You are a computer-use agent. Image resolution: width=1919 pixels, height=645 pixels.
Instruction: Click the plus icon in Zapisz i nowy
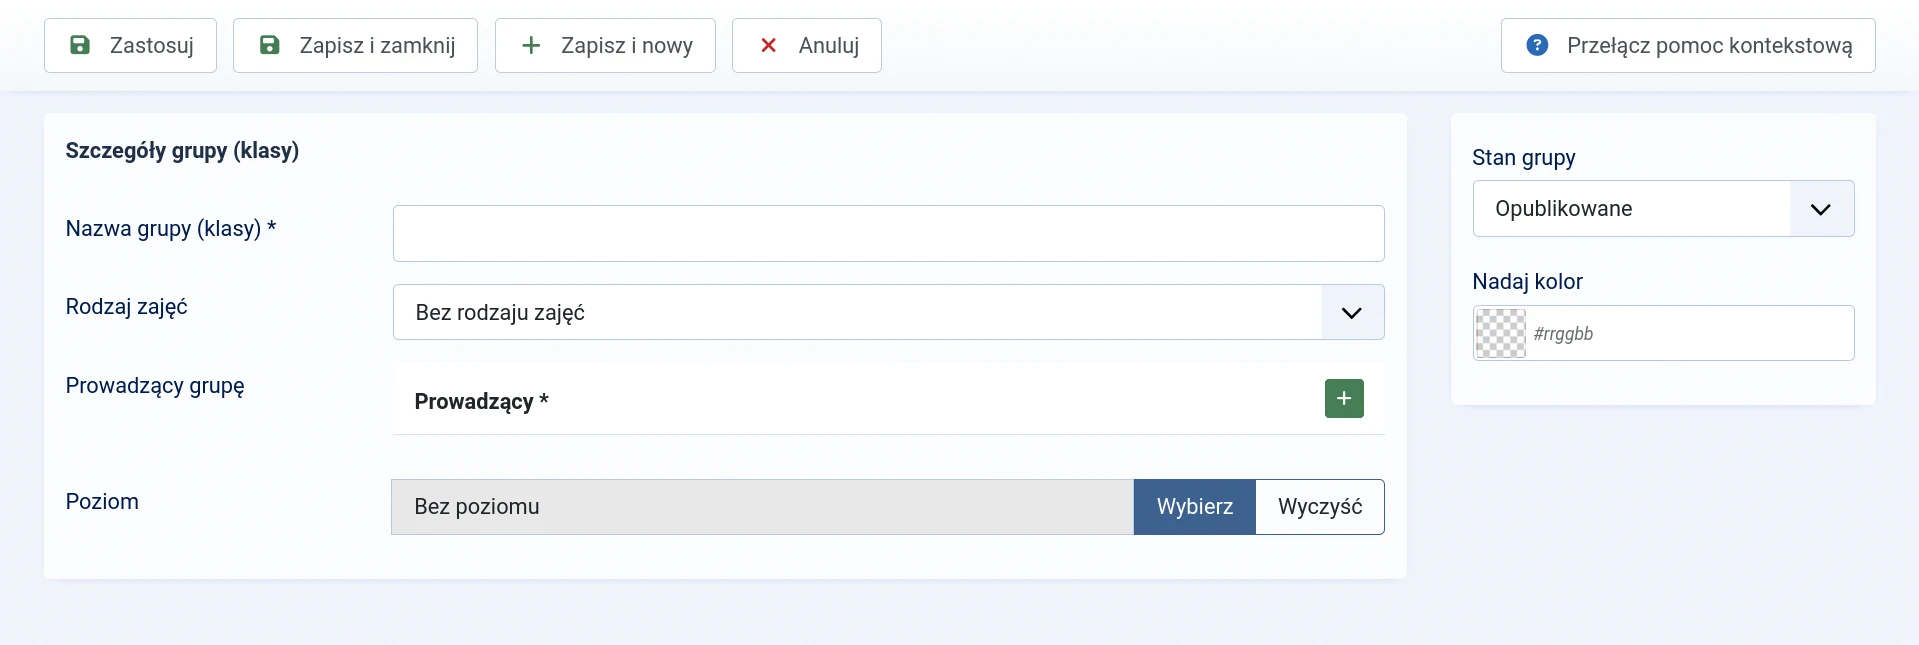click(x=531, y=45)
